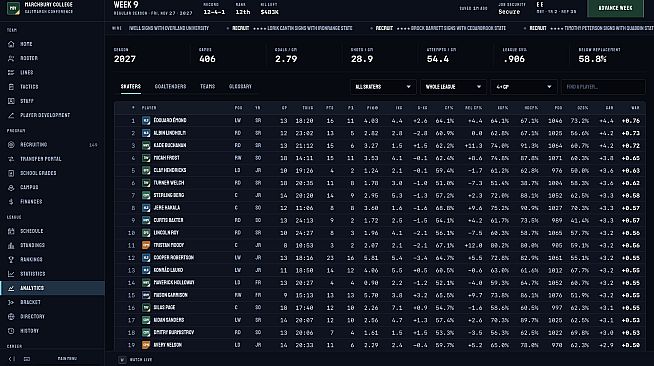Open Silas Page's player profile
The width and height of the screenshot is (654, 366).
(164, 308)
